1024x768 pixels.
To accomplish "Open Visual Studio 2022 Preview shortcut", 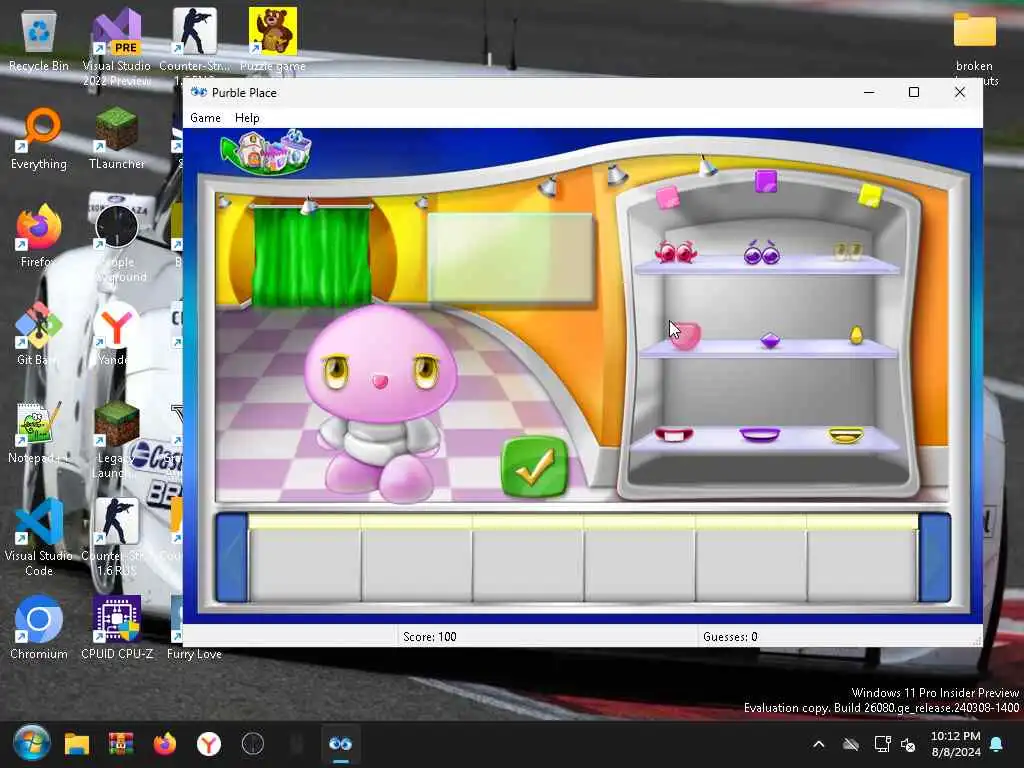I will point(116,47).
